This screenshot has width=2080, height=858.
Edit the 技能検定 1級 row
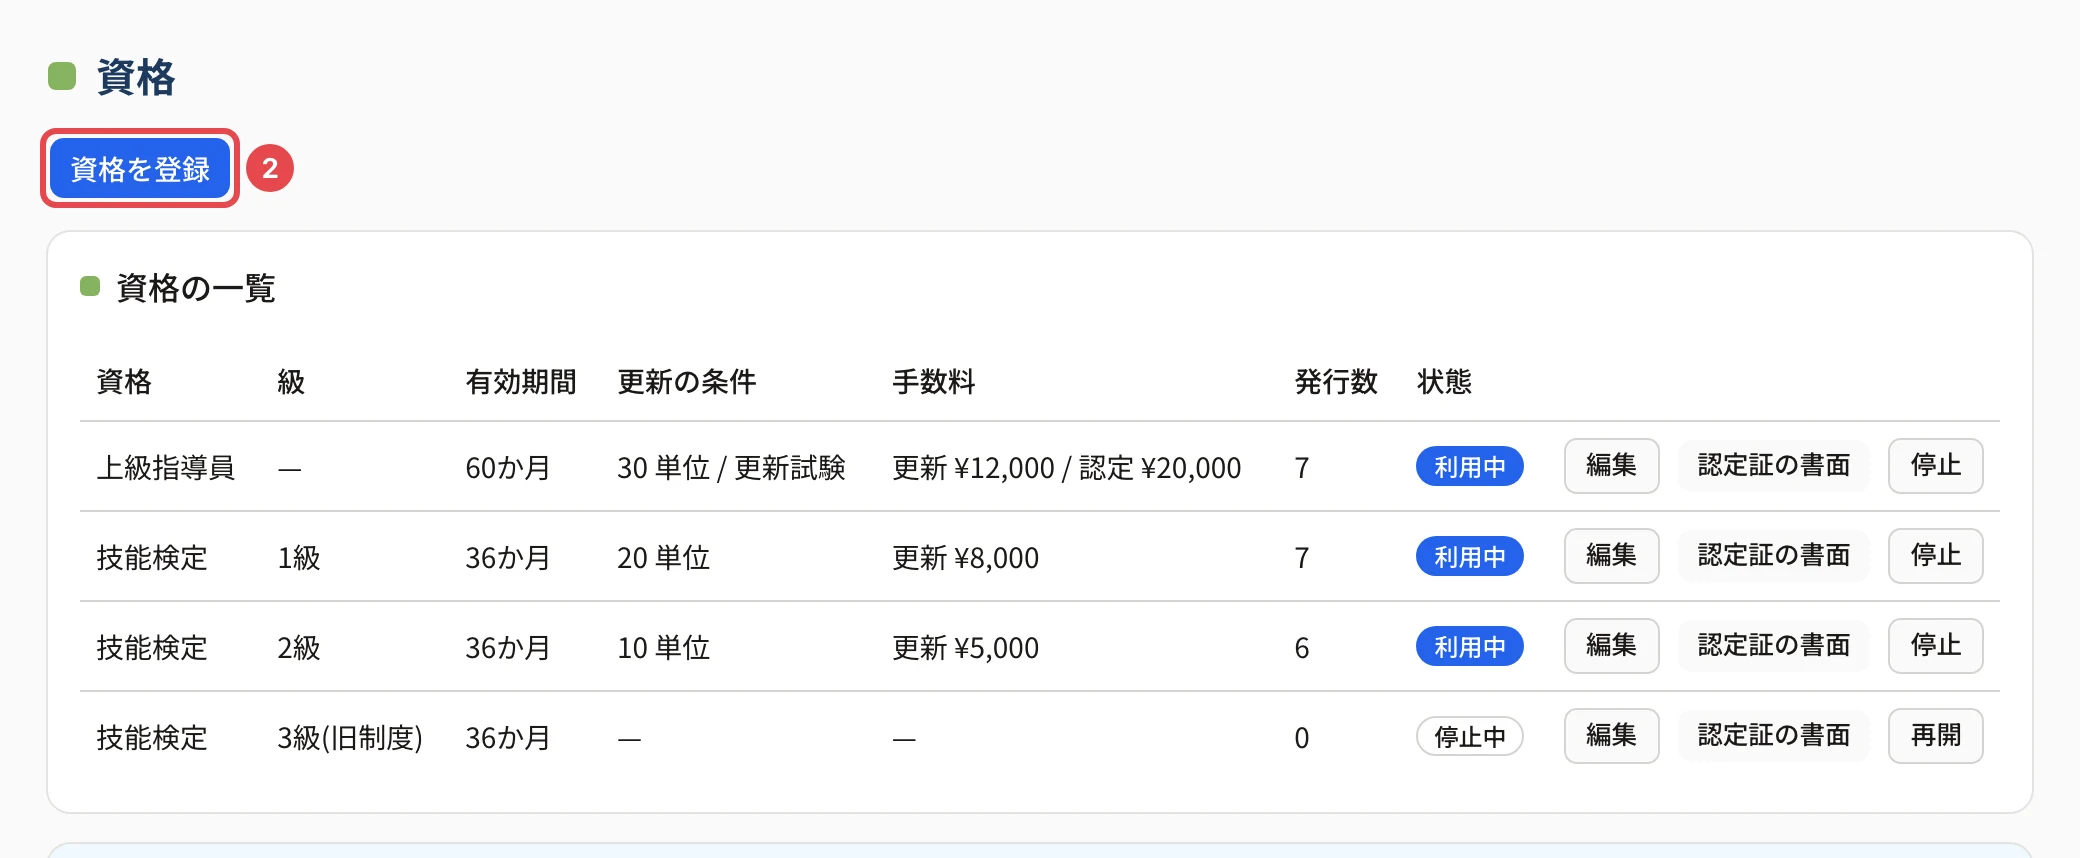[1611, 556]
